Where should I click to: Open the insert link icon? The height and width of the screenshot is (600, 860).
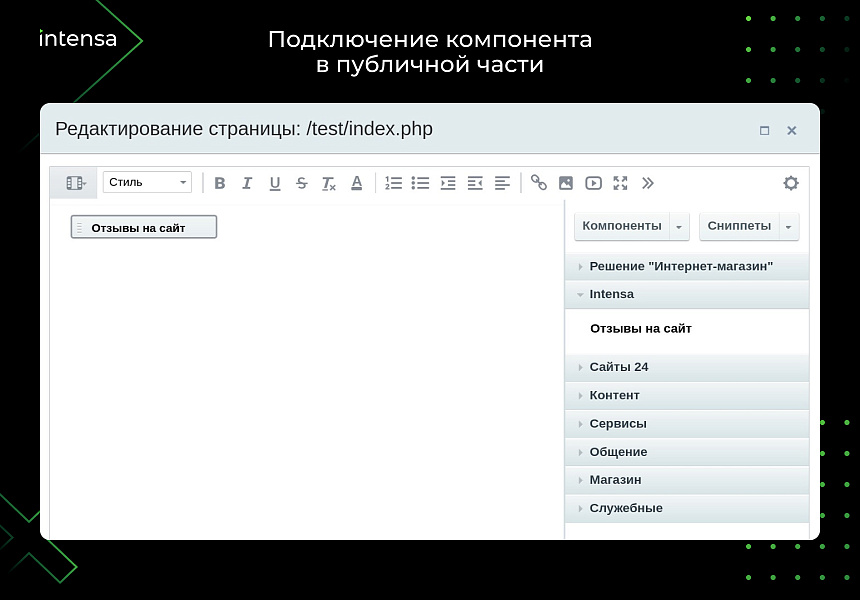[x=539, y=183]
